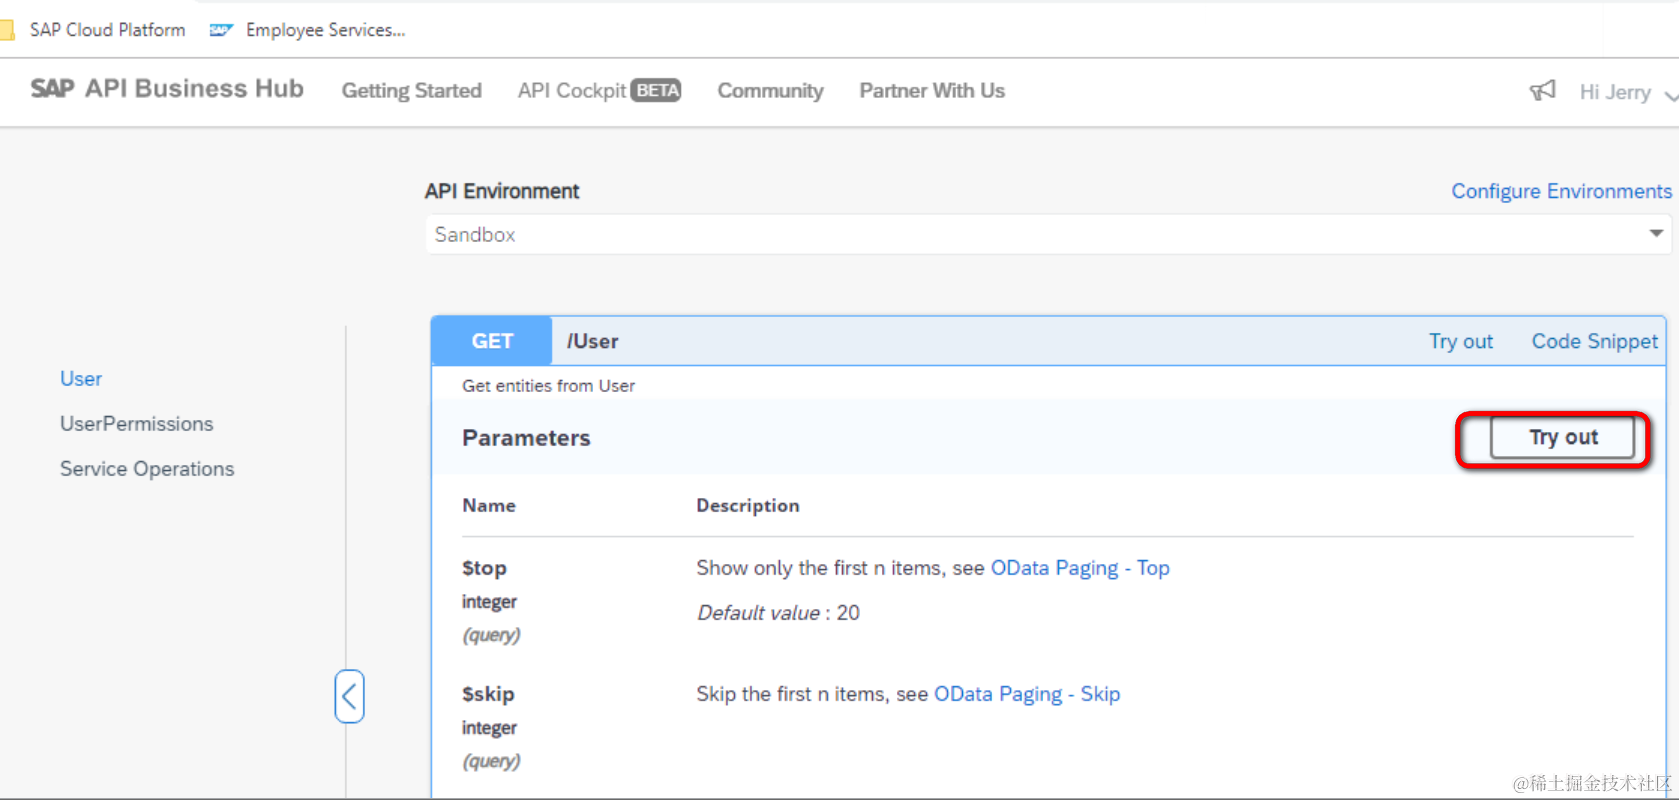
Task: Click the Try out link in GET header
Action: 1460,341
